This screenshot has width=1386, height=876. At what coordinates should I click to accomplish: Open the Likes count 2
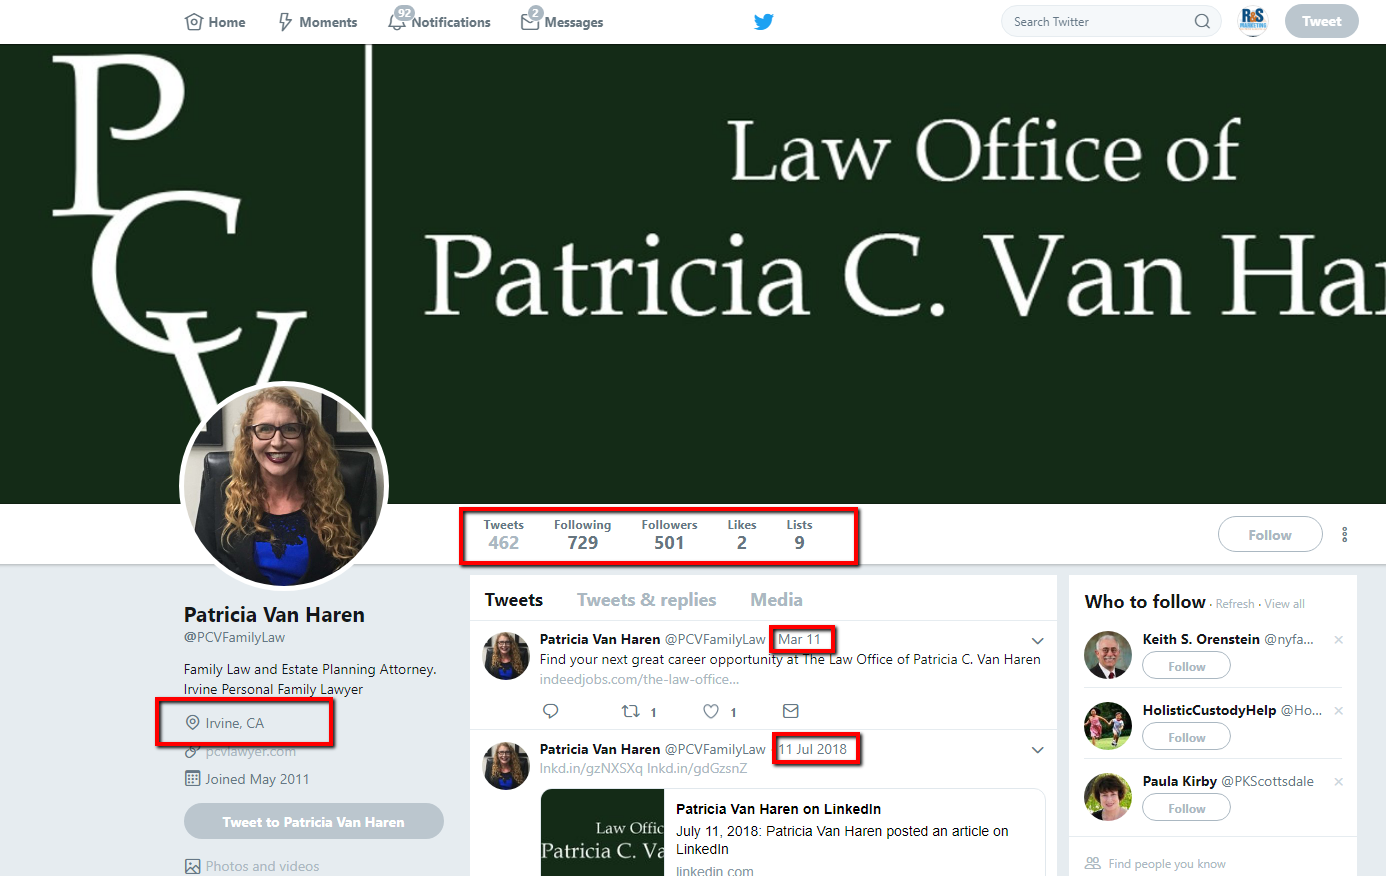[742, 535]
